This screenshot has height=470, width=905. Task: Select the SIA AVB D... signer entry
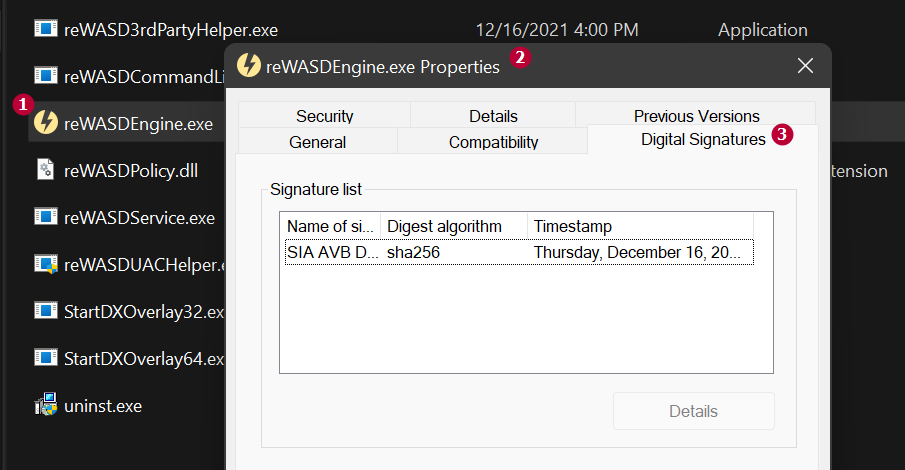332,252
